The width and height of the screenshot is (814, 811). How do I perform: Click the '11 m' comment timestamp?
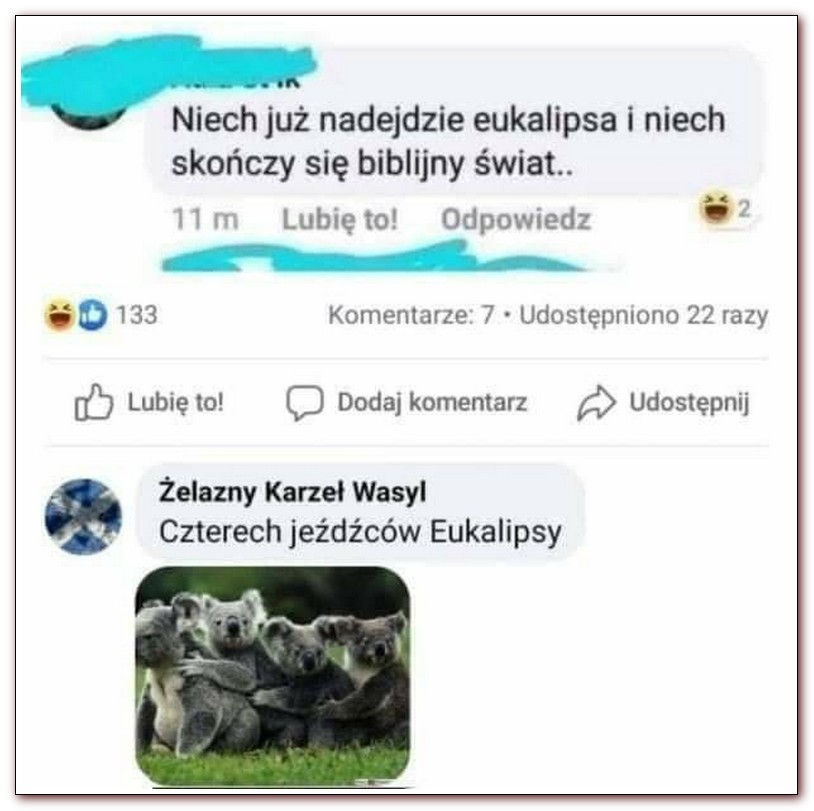coord(205,219)
